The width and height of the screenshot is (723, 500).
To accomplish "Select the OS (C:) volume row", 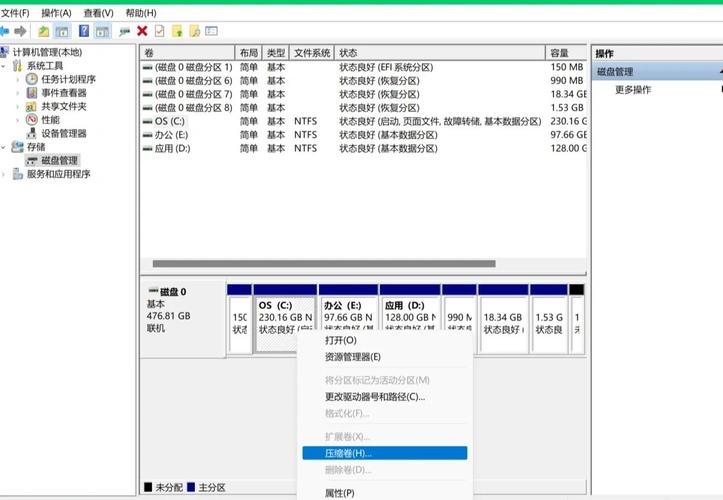I will click(x=364, y=121).
